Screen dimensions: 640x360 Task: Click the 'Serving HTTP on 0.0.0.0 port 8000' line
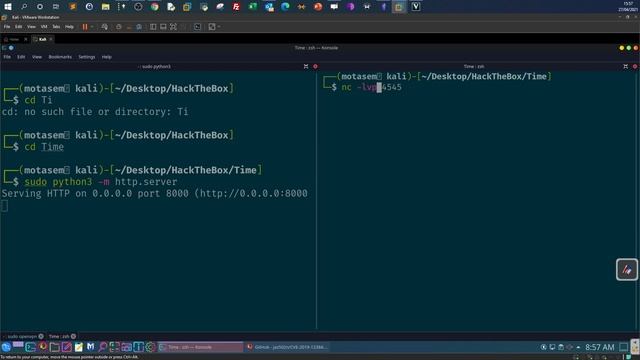(154, 193)
